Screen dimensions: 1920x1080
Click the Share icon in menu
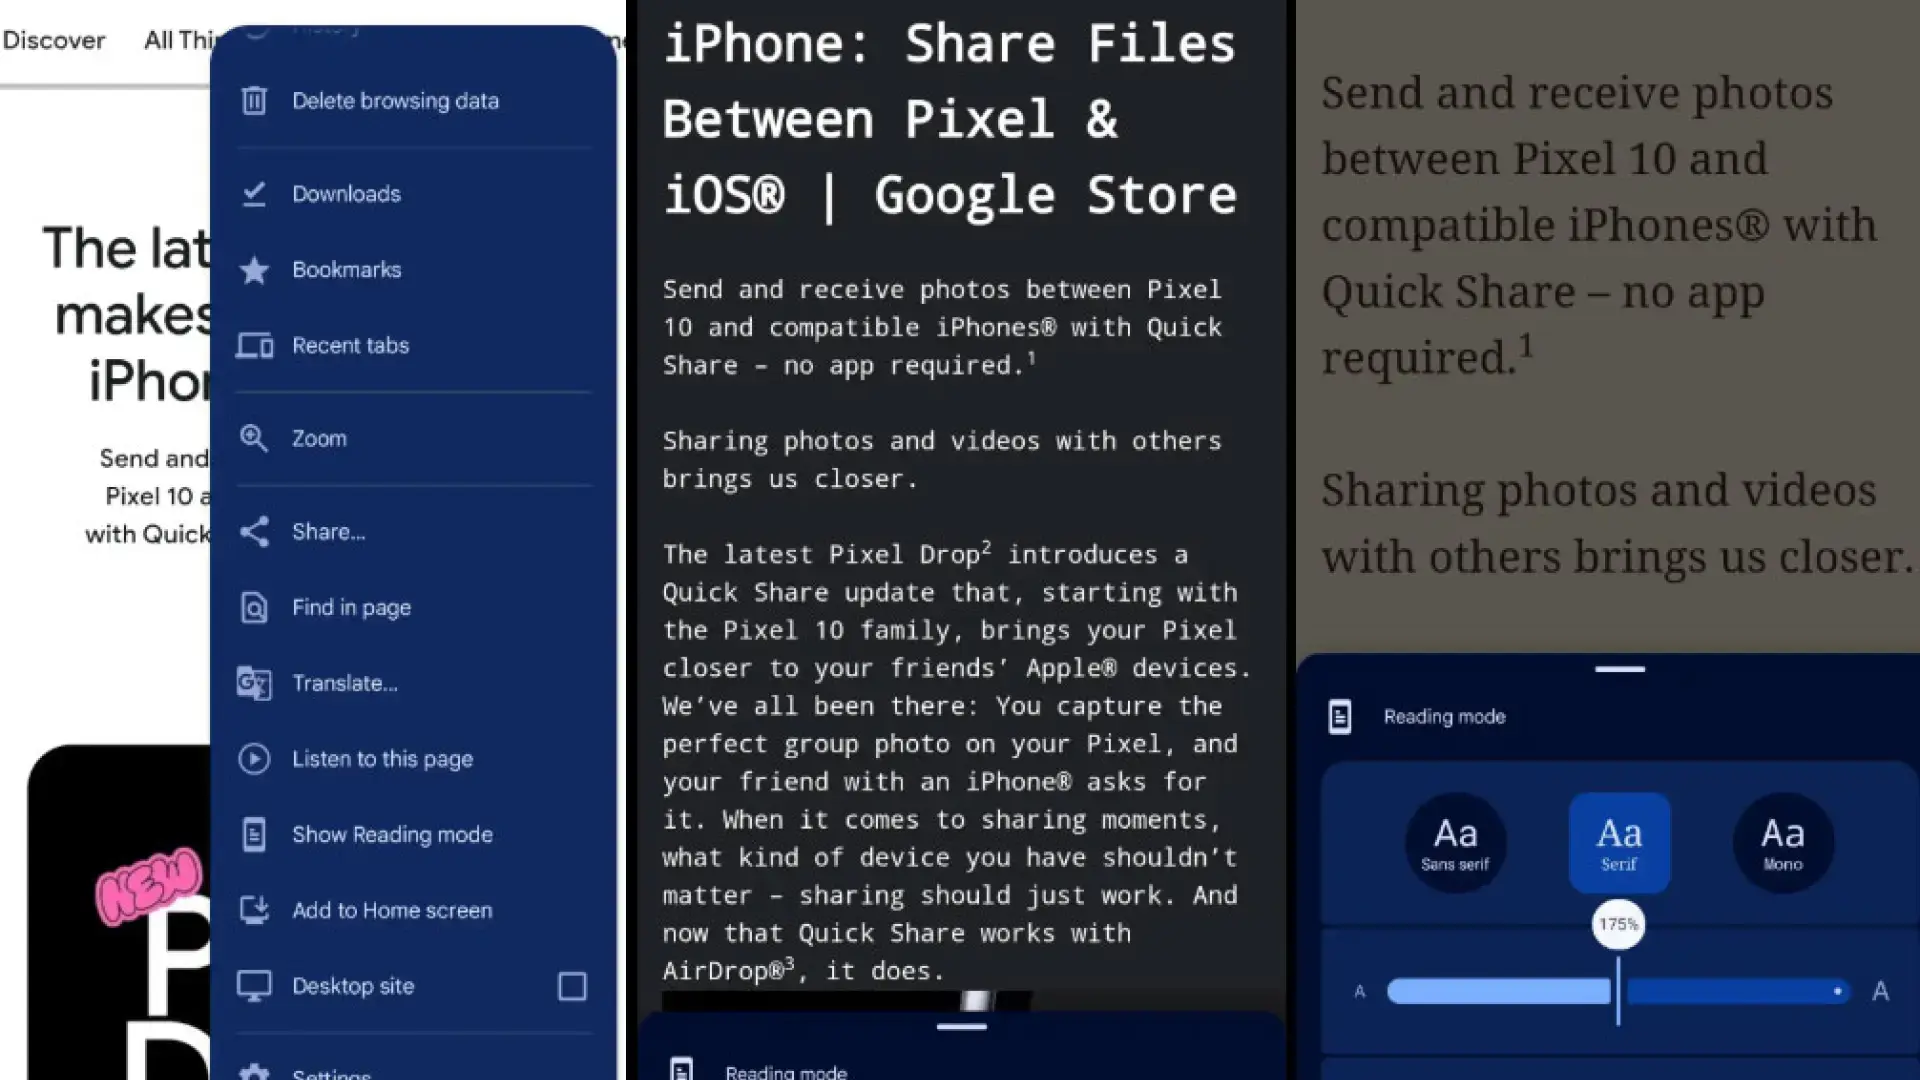click(x=254, y=532)
